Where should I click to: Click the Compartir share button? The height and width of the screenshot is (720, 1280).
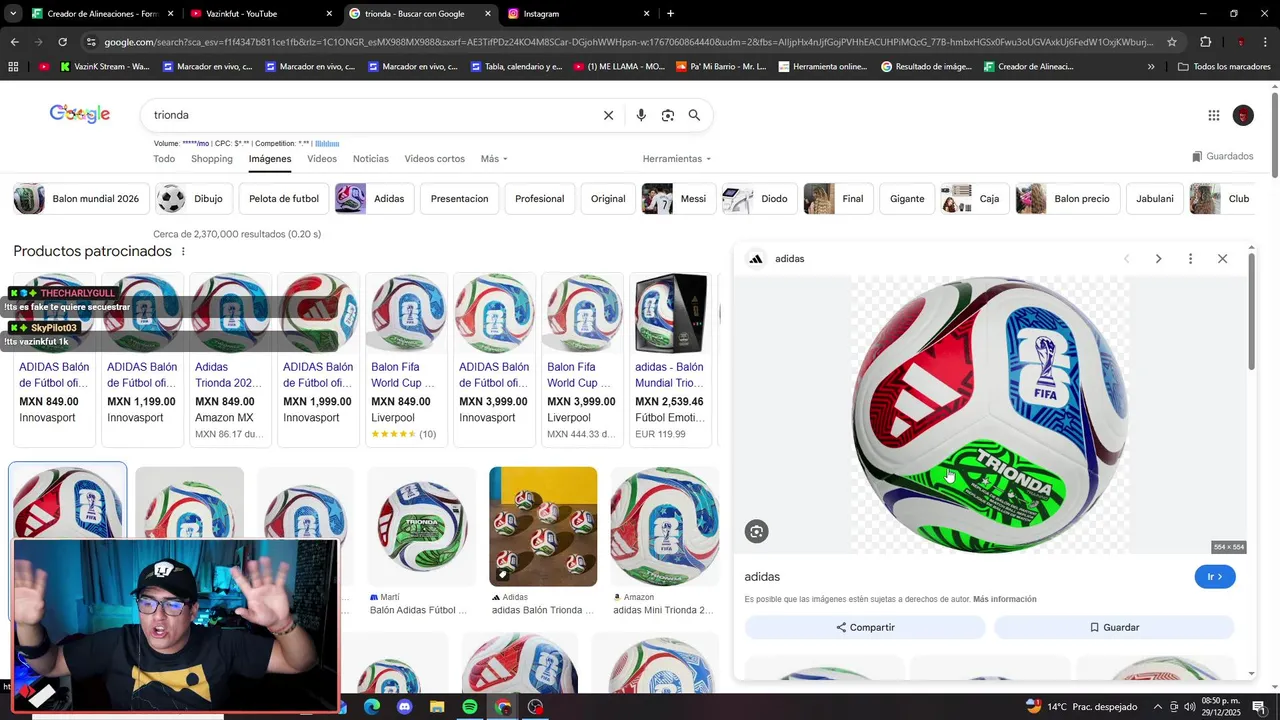(865, 627)
